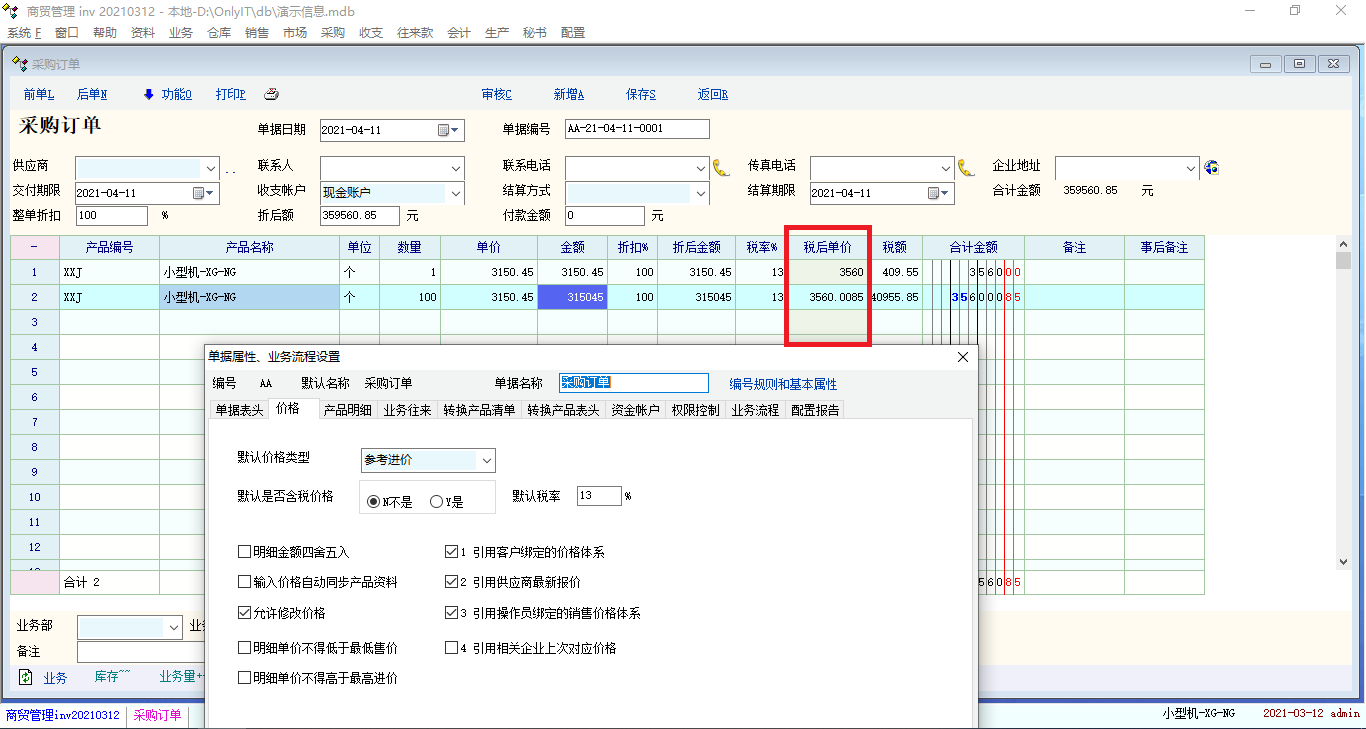Expand the 收支帐户 combo box
1366x729 pixels.
[455, 192]
